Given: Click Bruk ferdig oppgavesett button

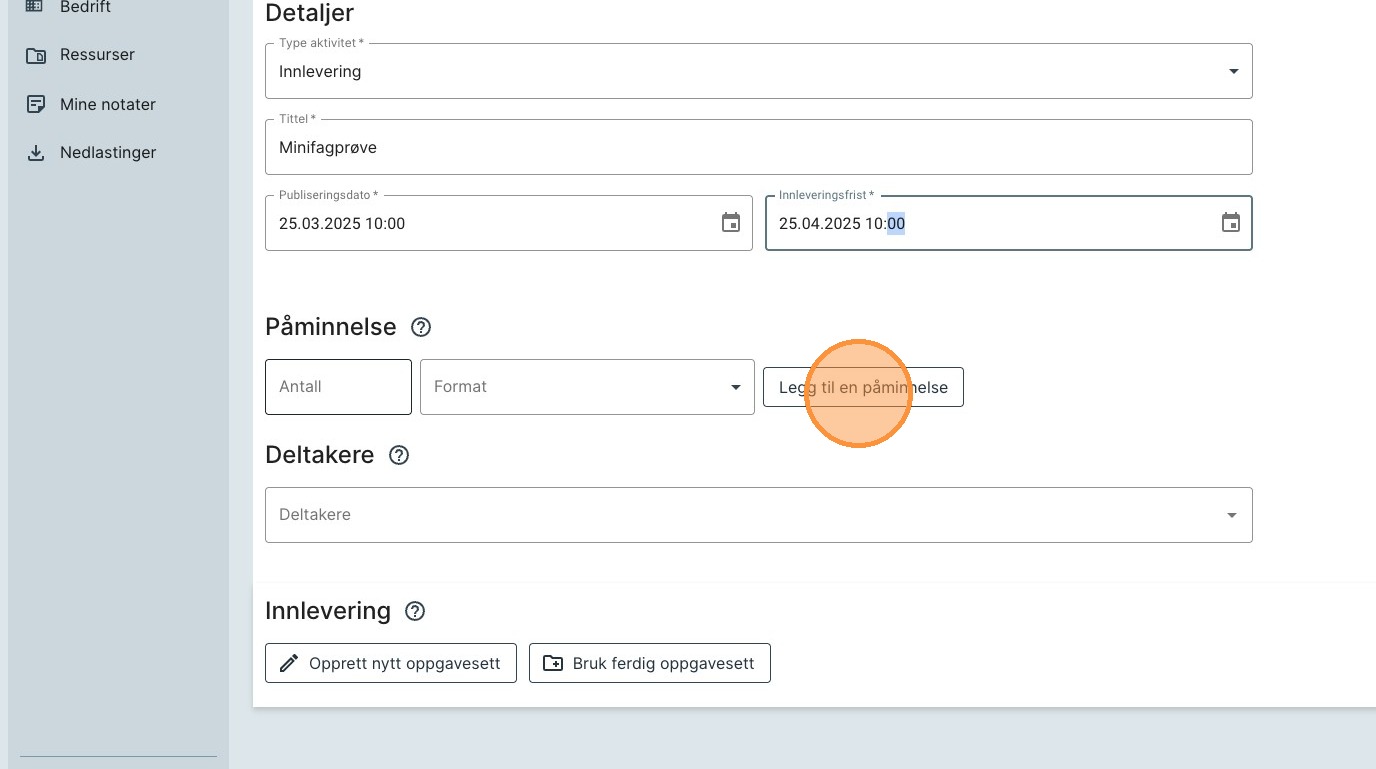Looking at the screenshot, I should click(649, 663).
